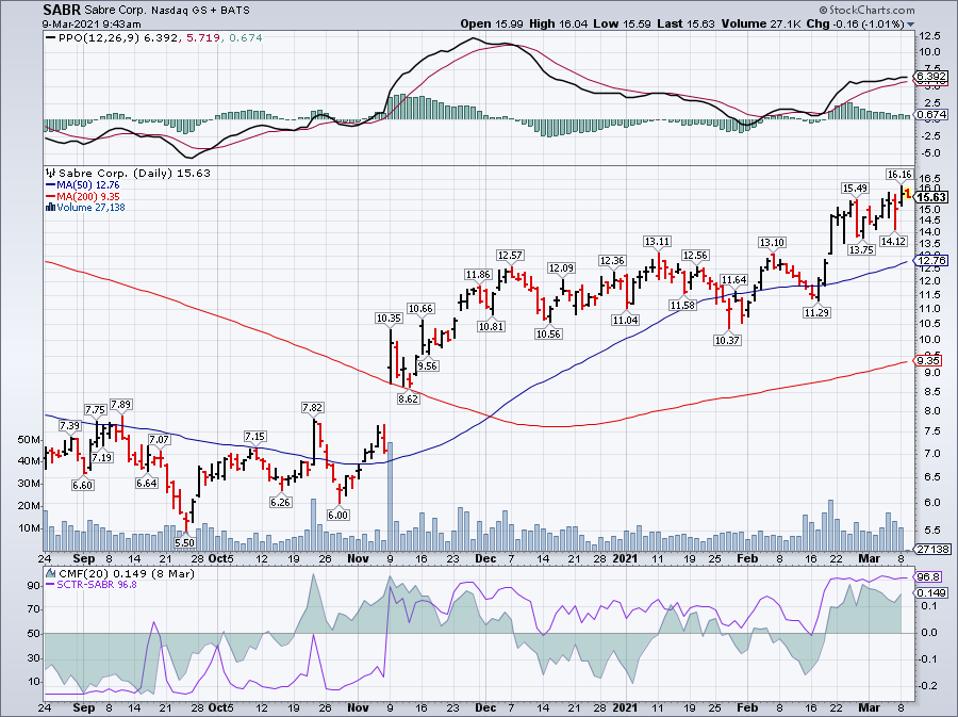Click the 11.29 February low label

tap(816, 313)
